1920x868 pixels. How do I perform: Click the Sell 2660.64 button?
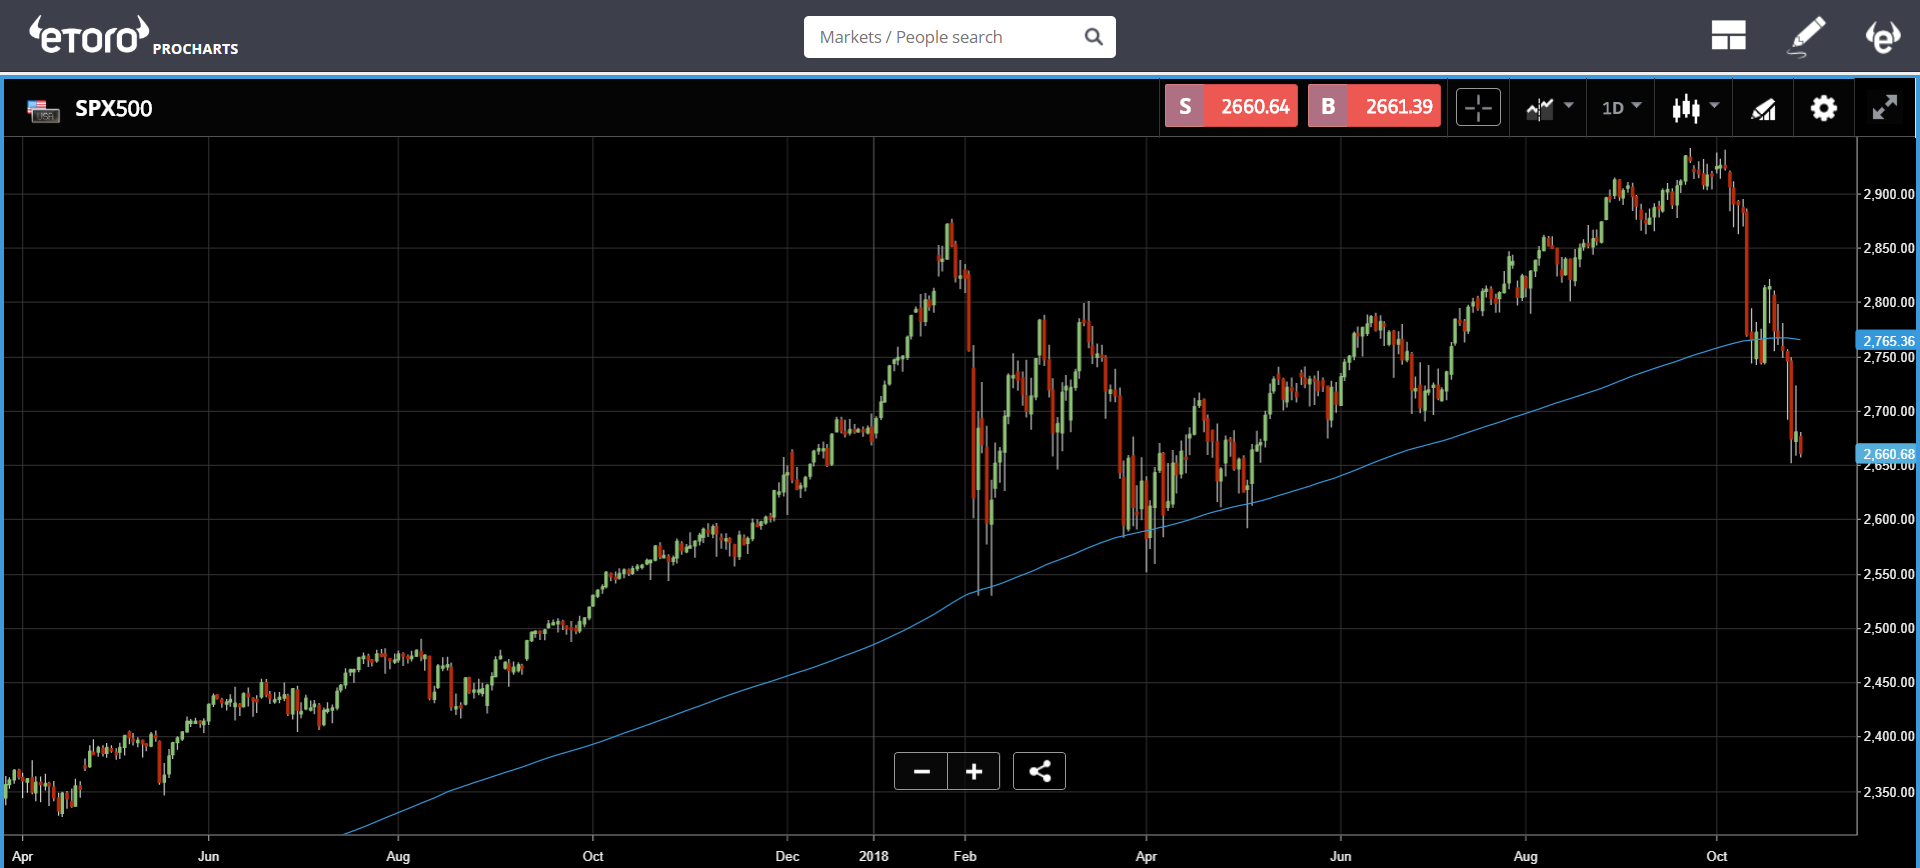coord(1231,106)
